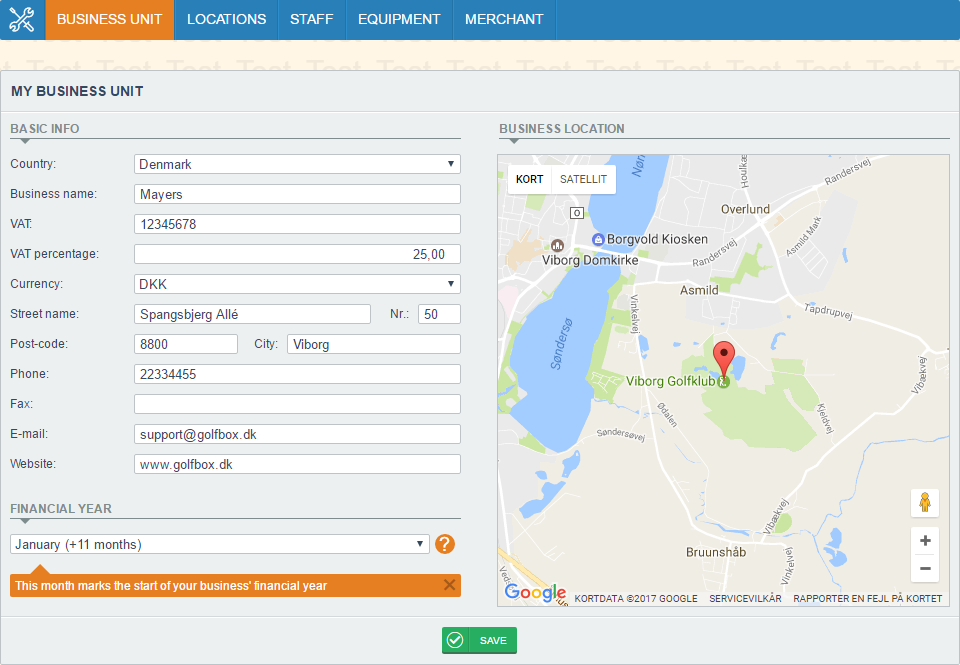Open the Currency dropdown showing DKK
This screenshot has height=665, width=960.
[297, 284]
